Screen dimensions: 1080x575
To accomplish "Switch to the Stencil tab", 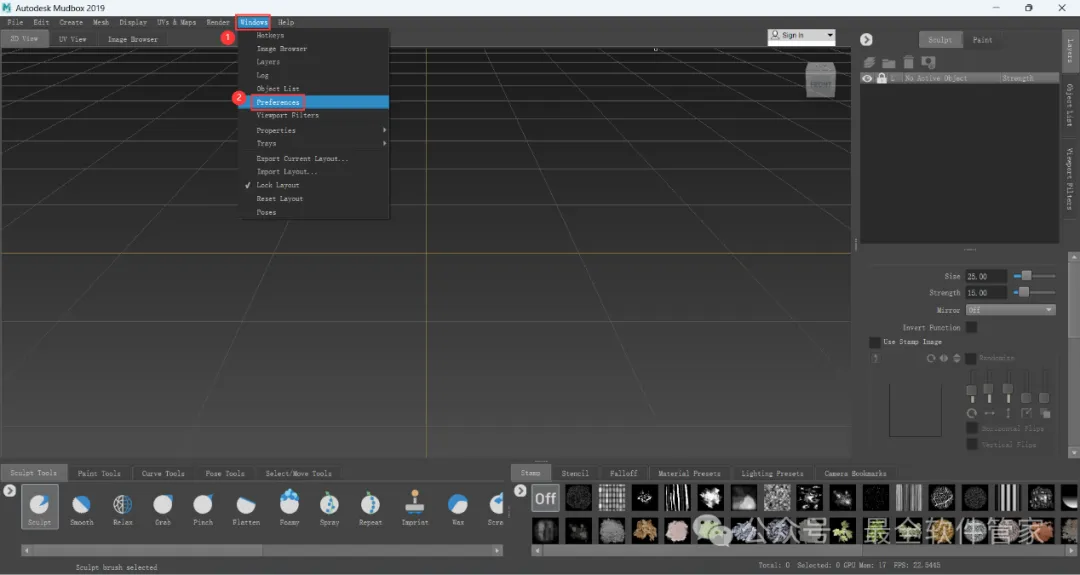I will [x=575, y=473].
